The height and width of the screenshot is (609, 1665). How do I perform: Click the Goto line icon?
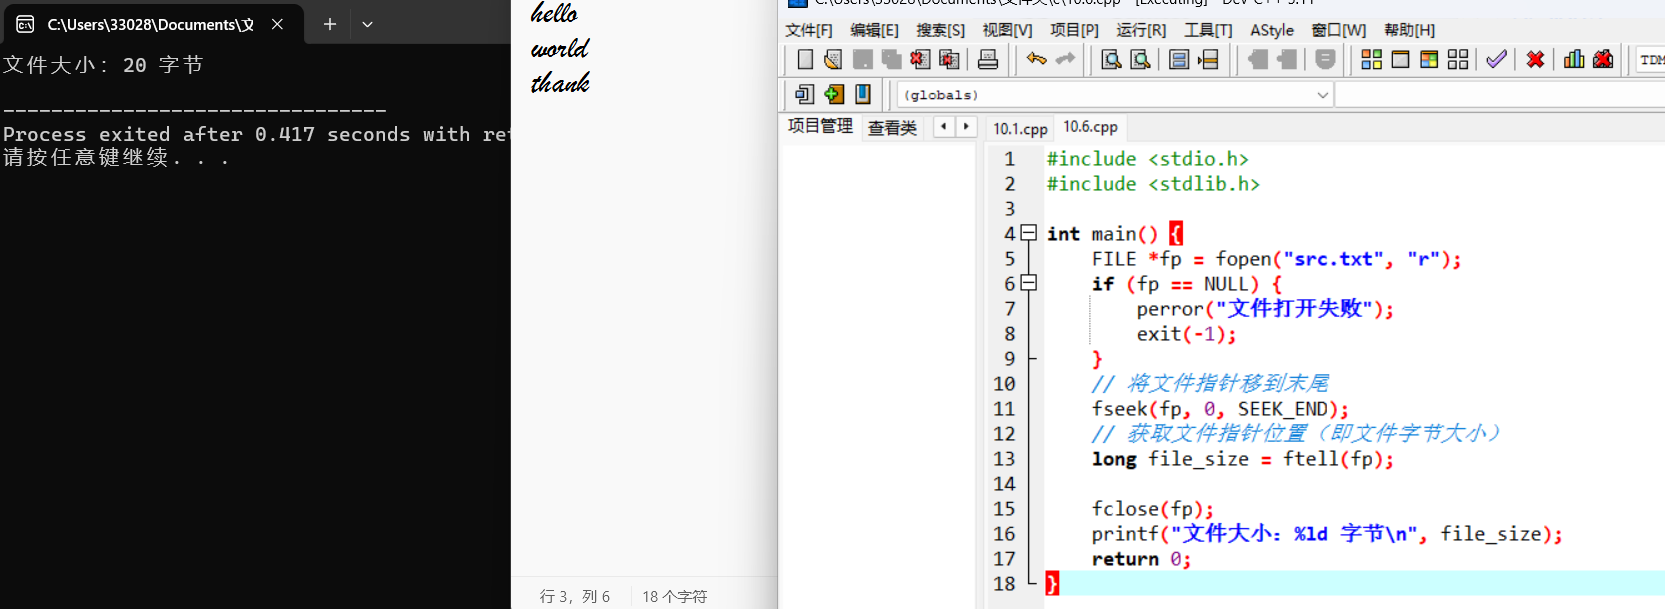click(1208, 60)
